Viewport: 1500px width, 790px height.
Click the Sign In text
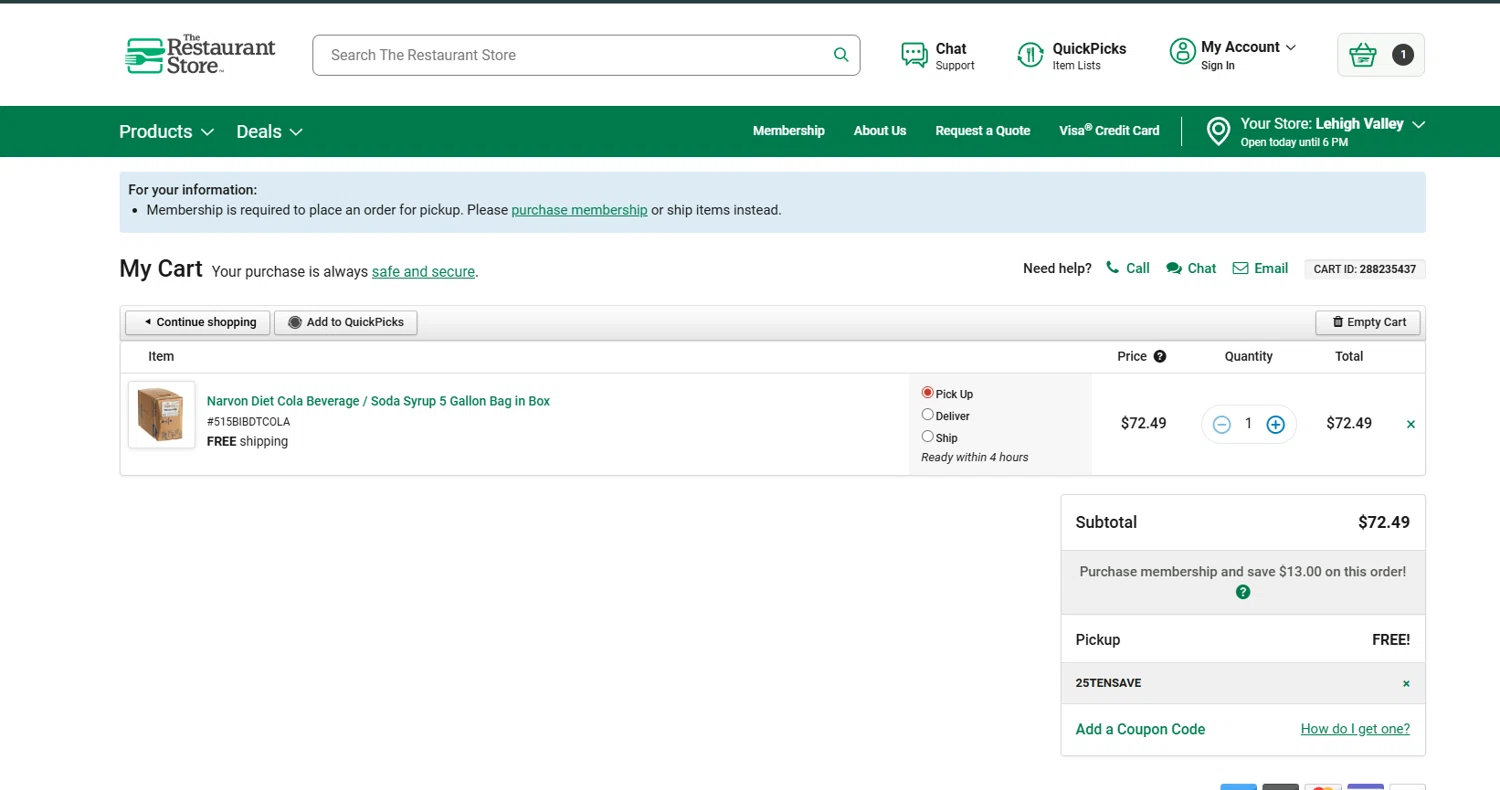pos(1218,66)
